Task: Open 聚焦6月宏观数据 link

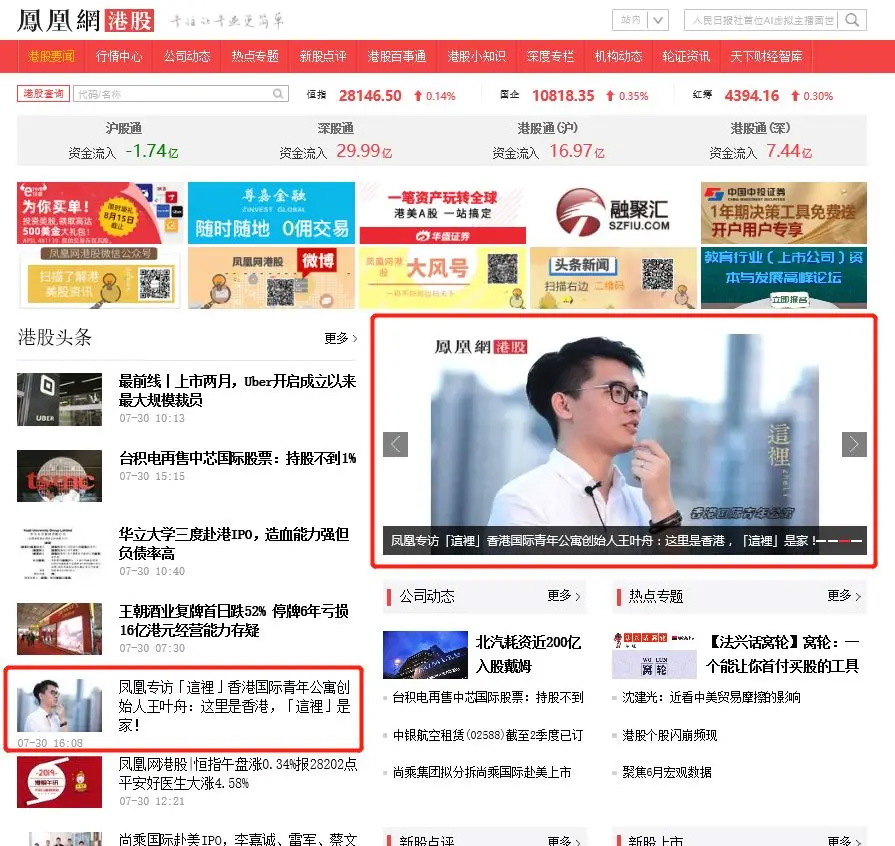Action: (x=667, y=772)
